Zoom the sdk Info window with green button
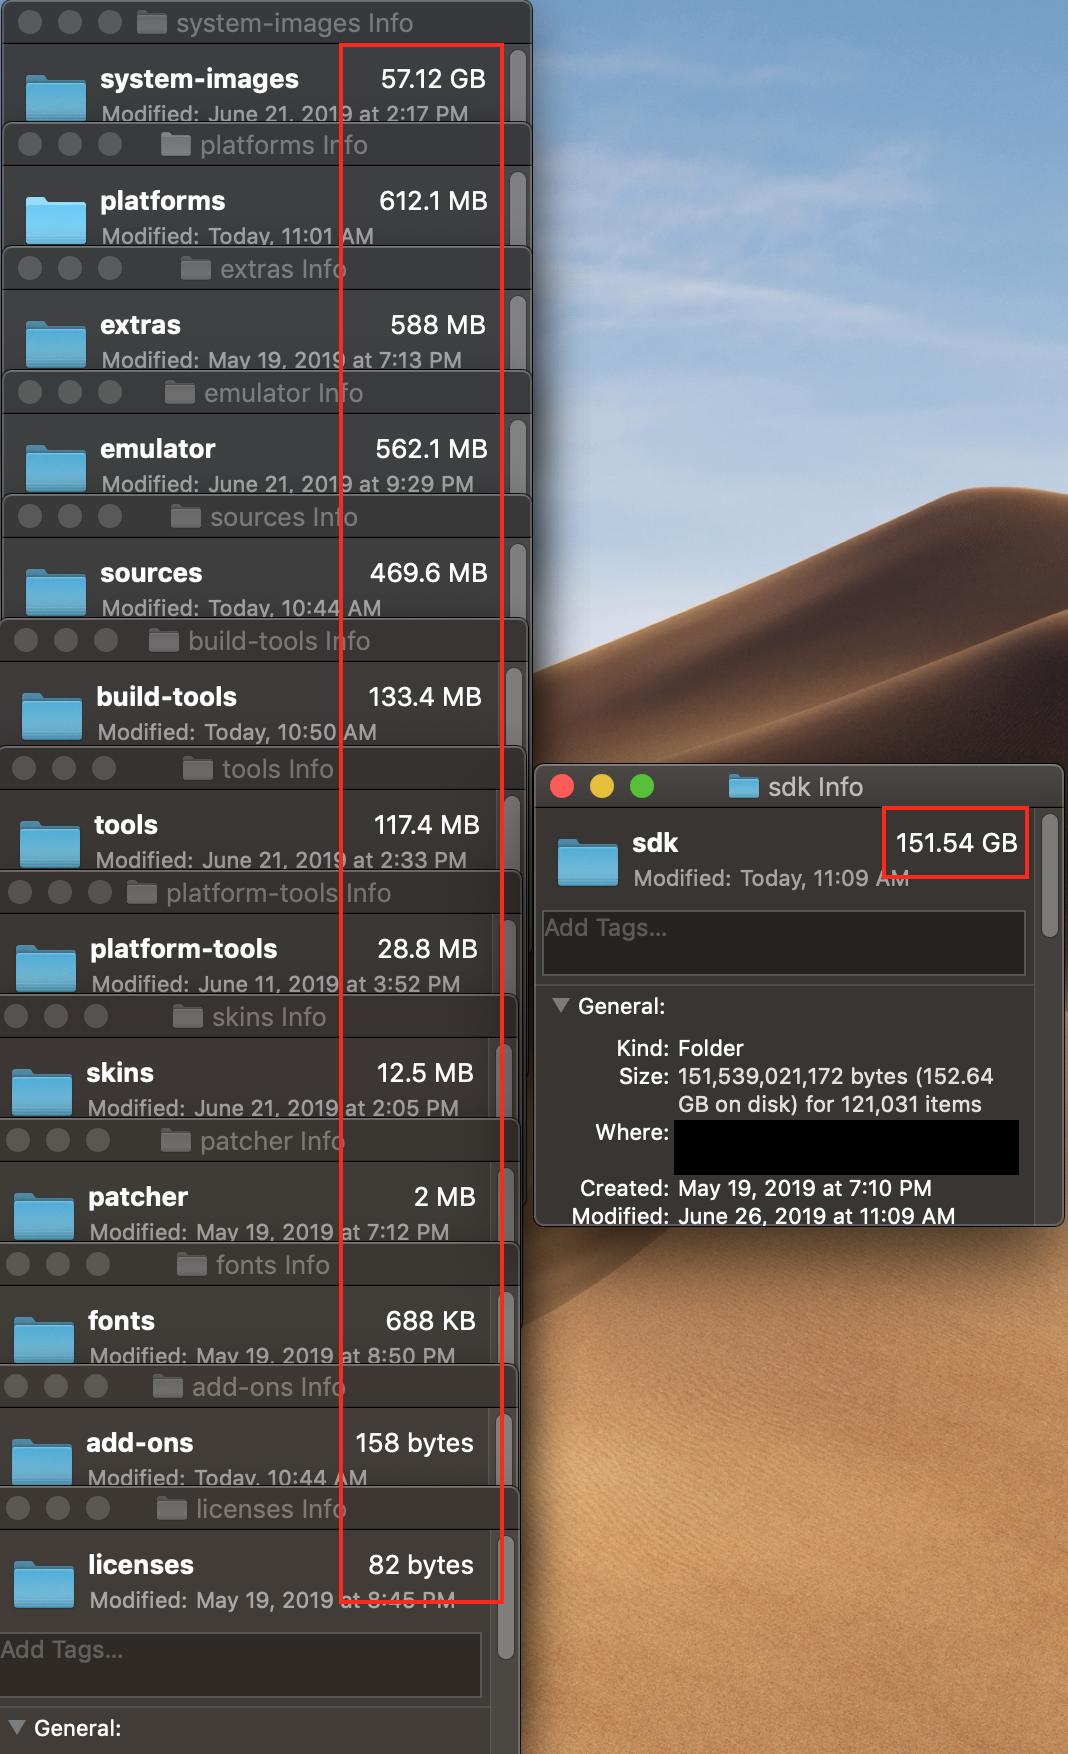Image resolution: width=1068 pixels, height=1754 pixels. (642, 787)
